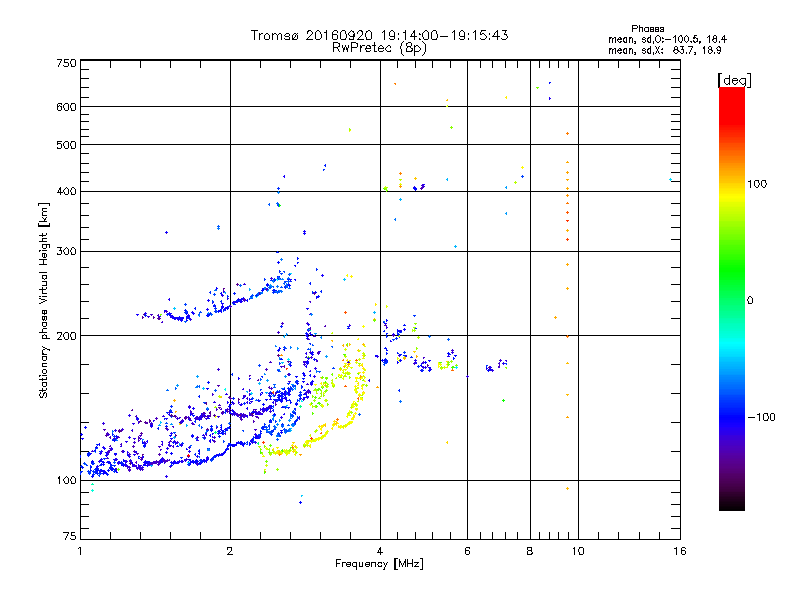Click the y-axis tick label '200'

[66, 336]
